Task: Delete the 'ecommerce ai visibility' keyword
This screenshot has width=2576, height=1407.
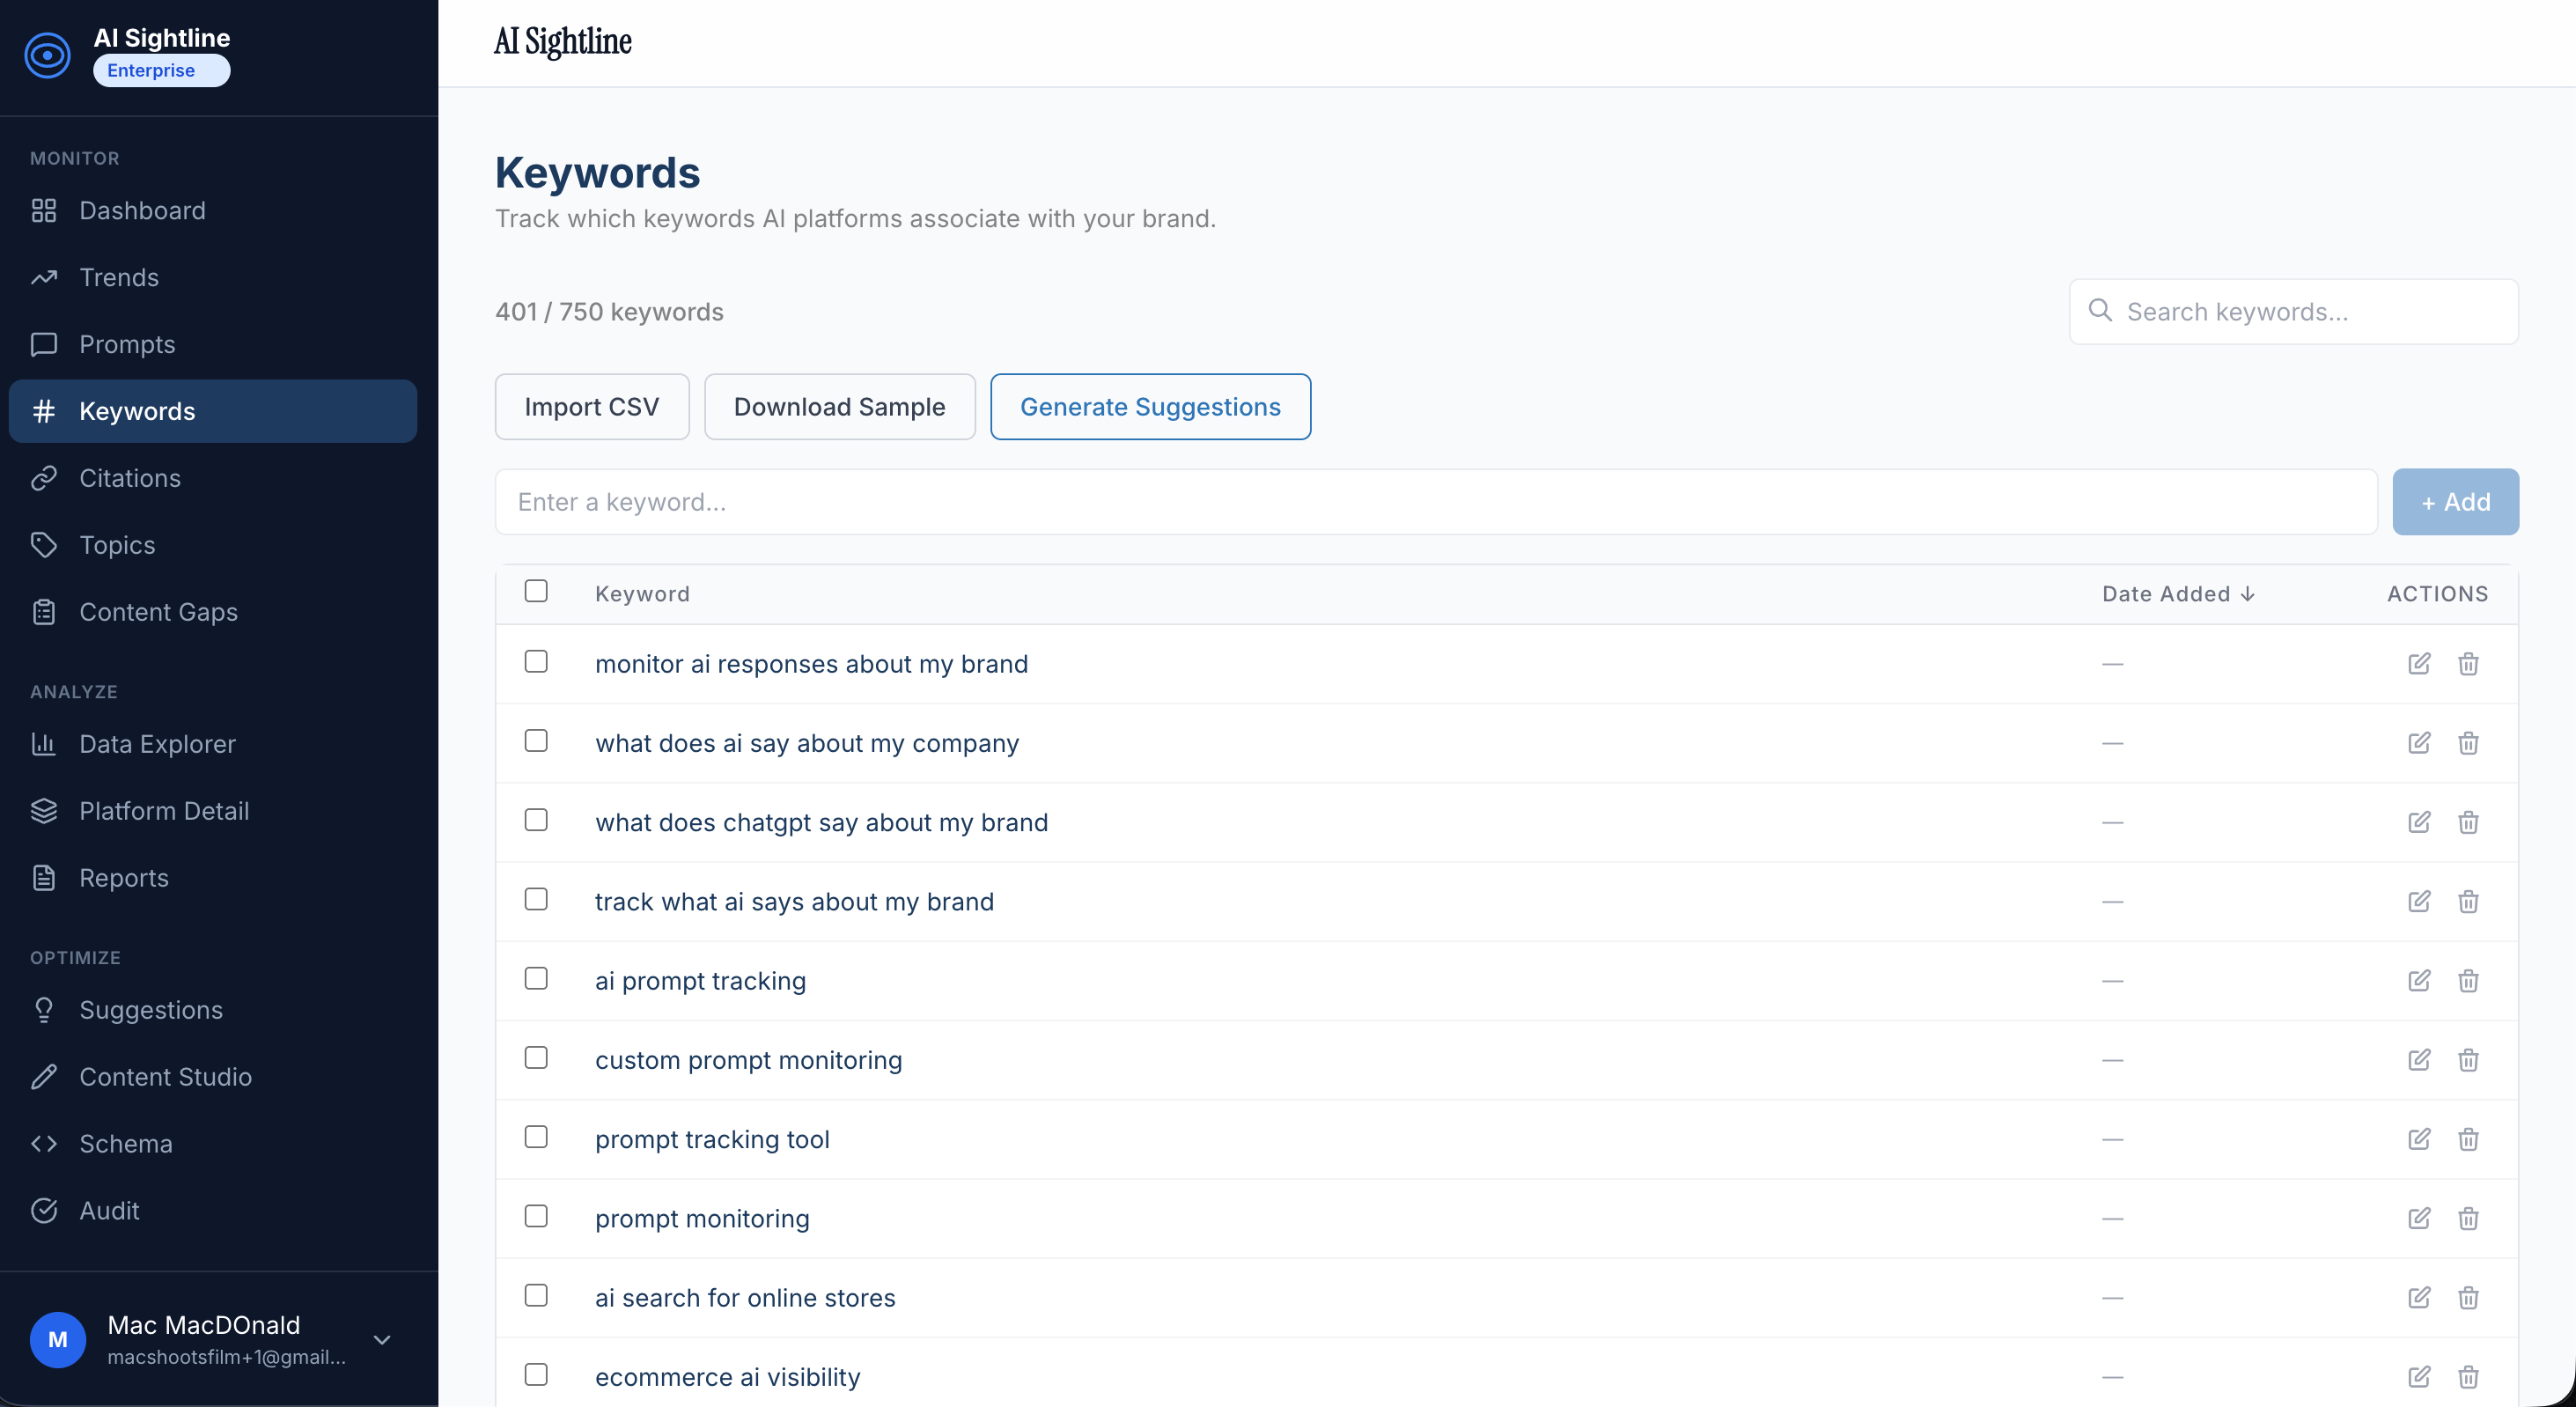Action: 2468,1377
